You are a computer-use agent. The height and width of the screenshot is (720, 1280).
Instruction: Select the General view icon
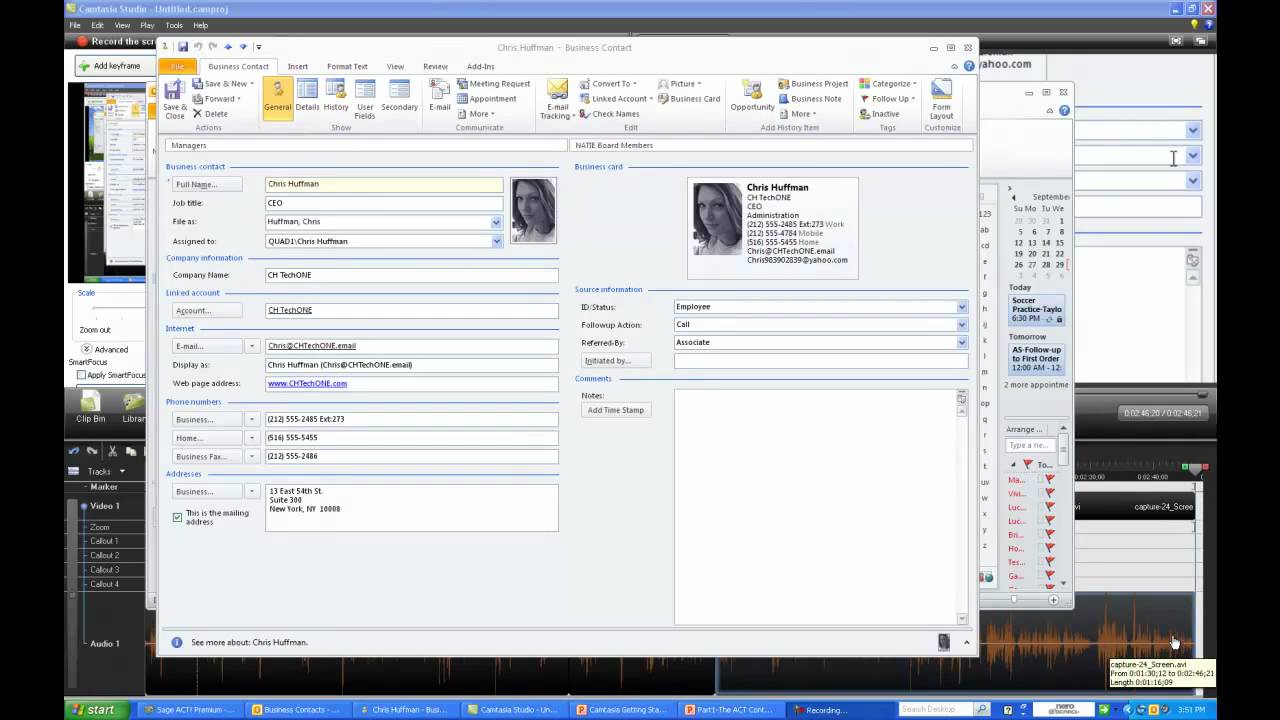point(278,98)
